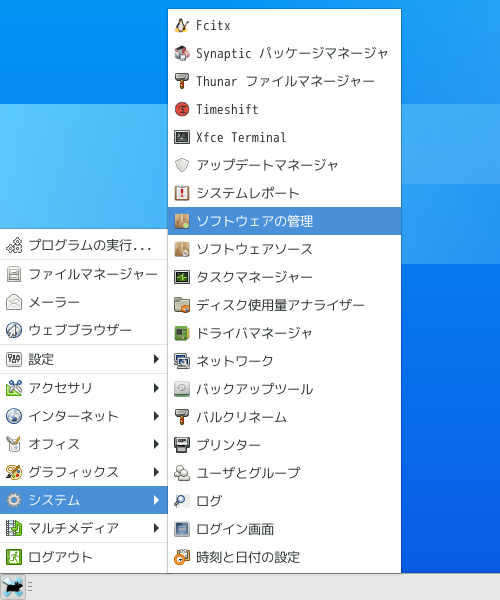500x600 pixels.
Task: Open the インターネット menu category
Action: coord(84,416)
